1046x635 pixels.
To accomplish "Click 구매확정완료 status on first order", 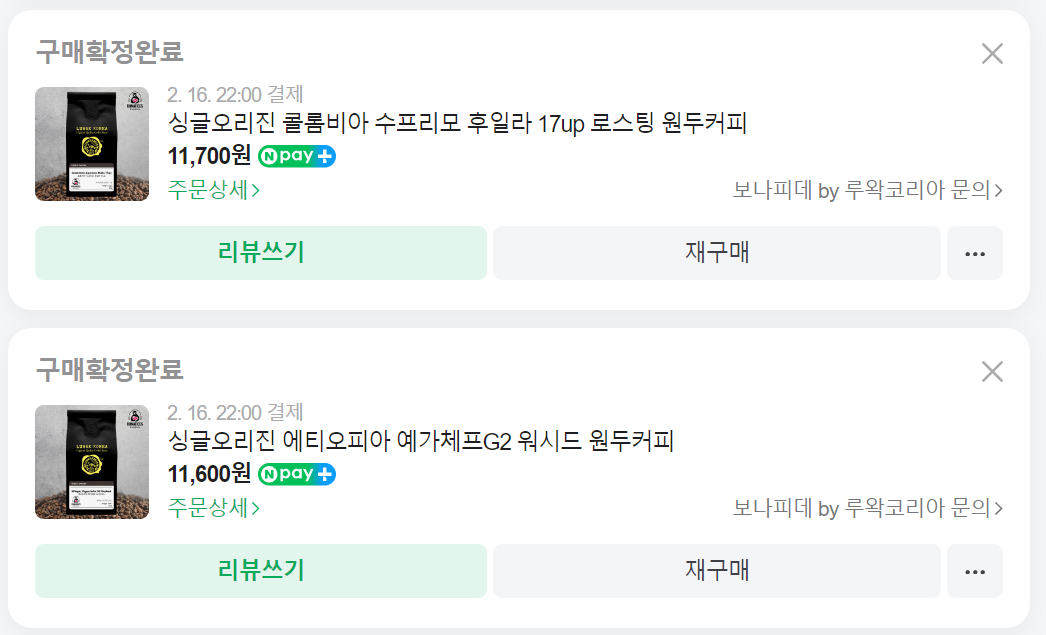I will click(x=109, y=52).
